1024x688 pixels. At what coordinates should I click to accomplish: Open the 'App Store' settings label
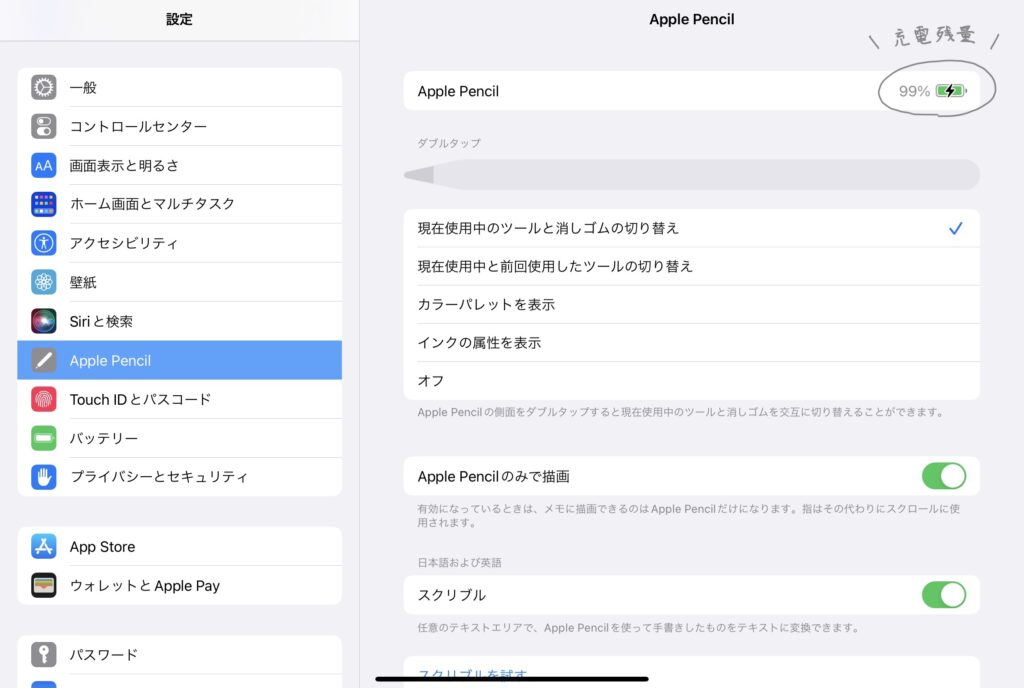tap(103, 546)
